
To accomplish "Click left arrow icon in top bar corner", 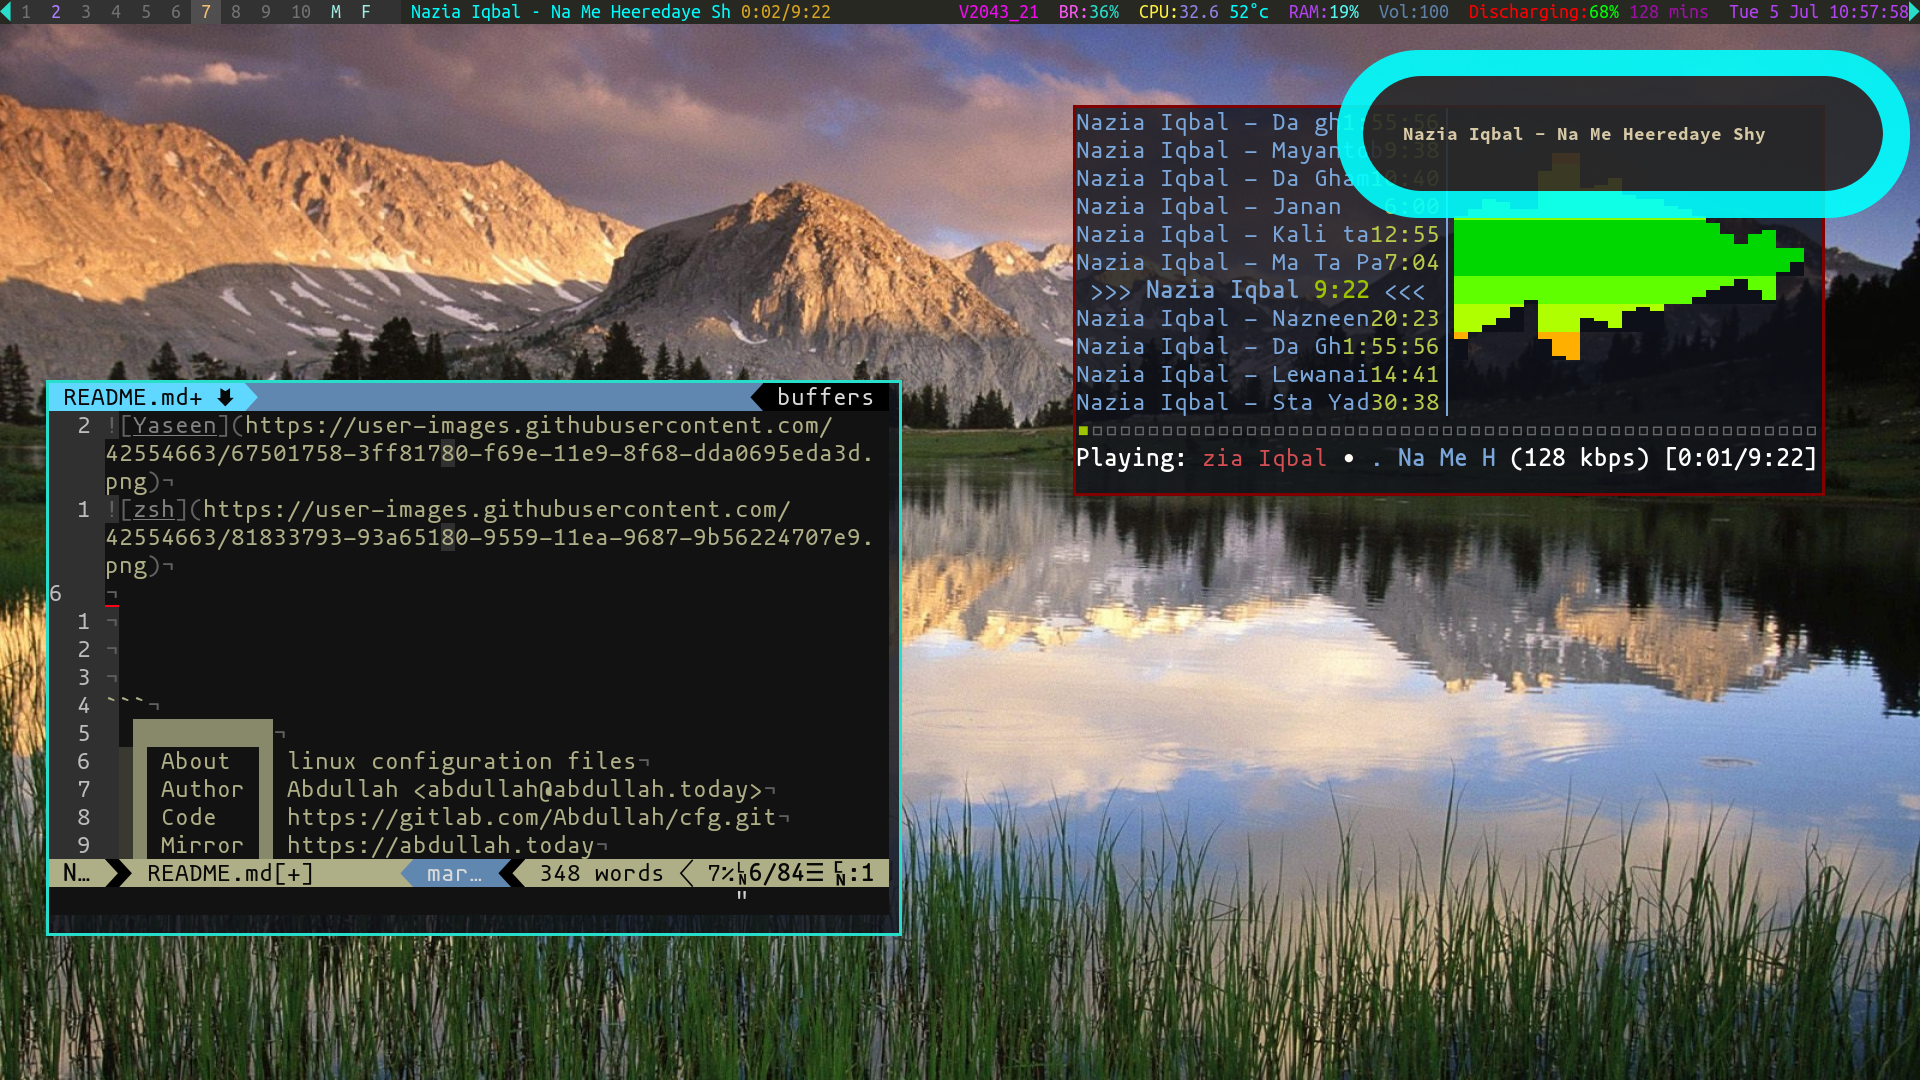I will click(x=6, y=12).
